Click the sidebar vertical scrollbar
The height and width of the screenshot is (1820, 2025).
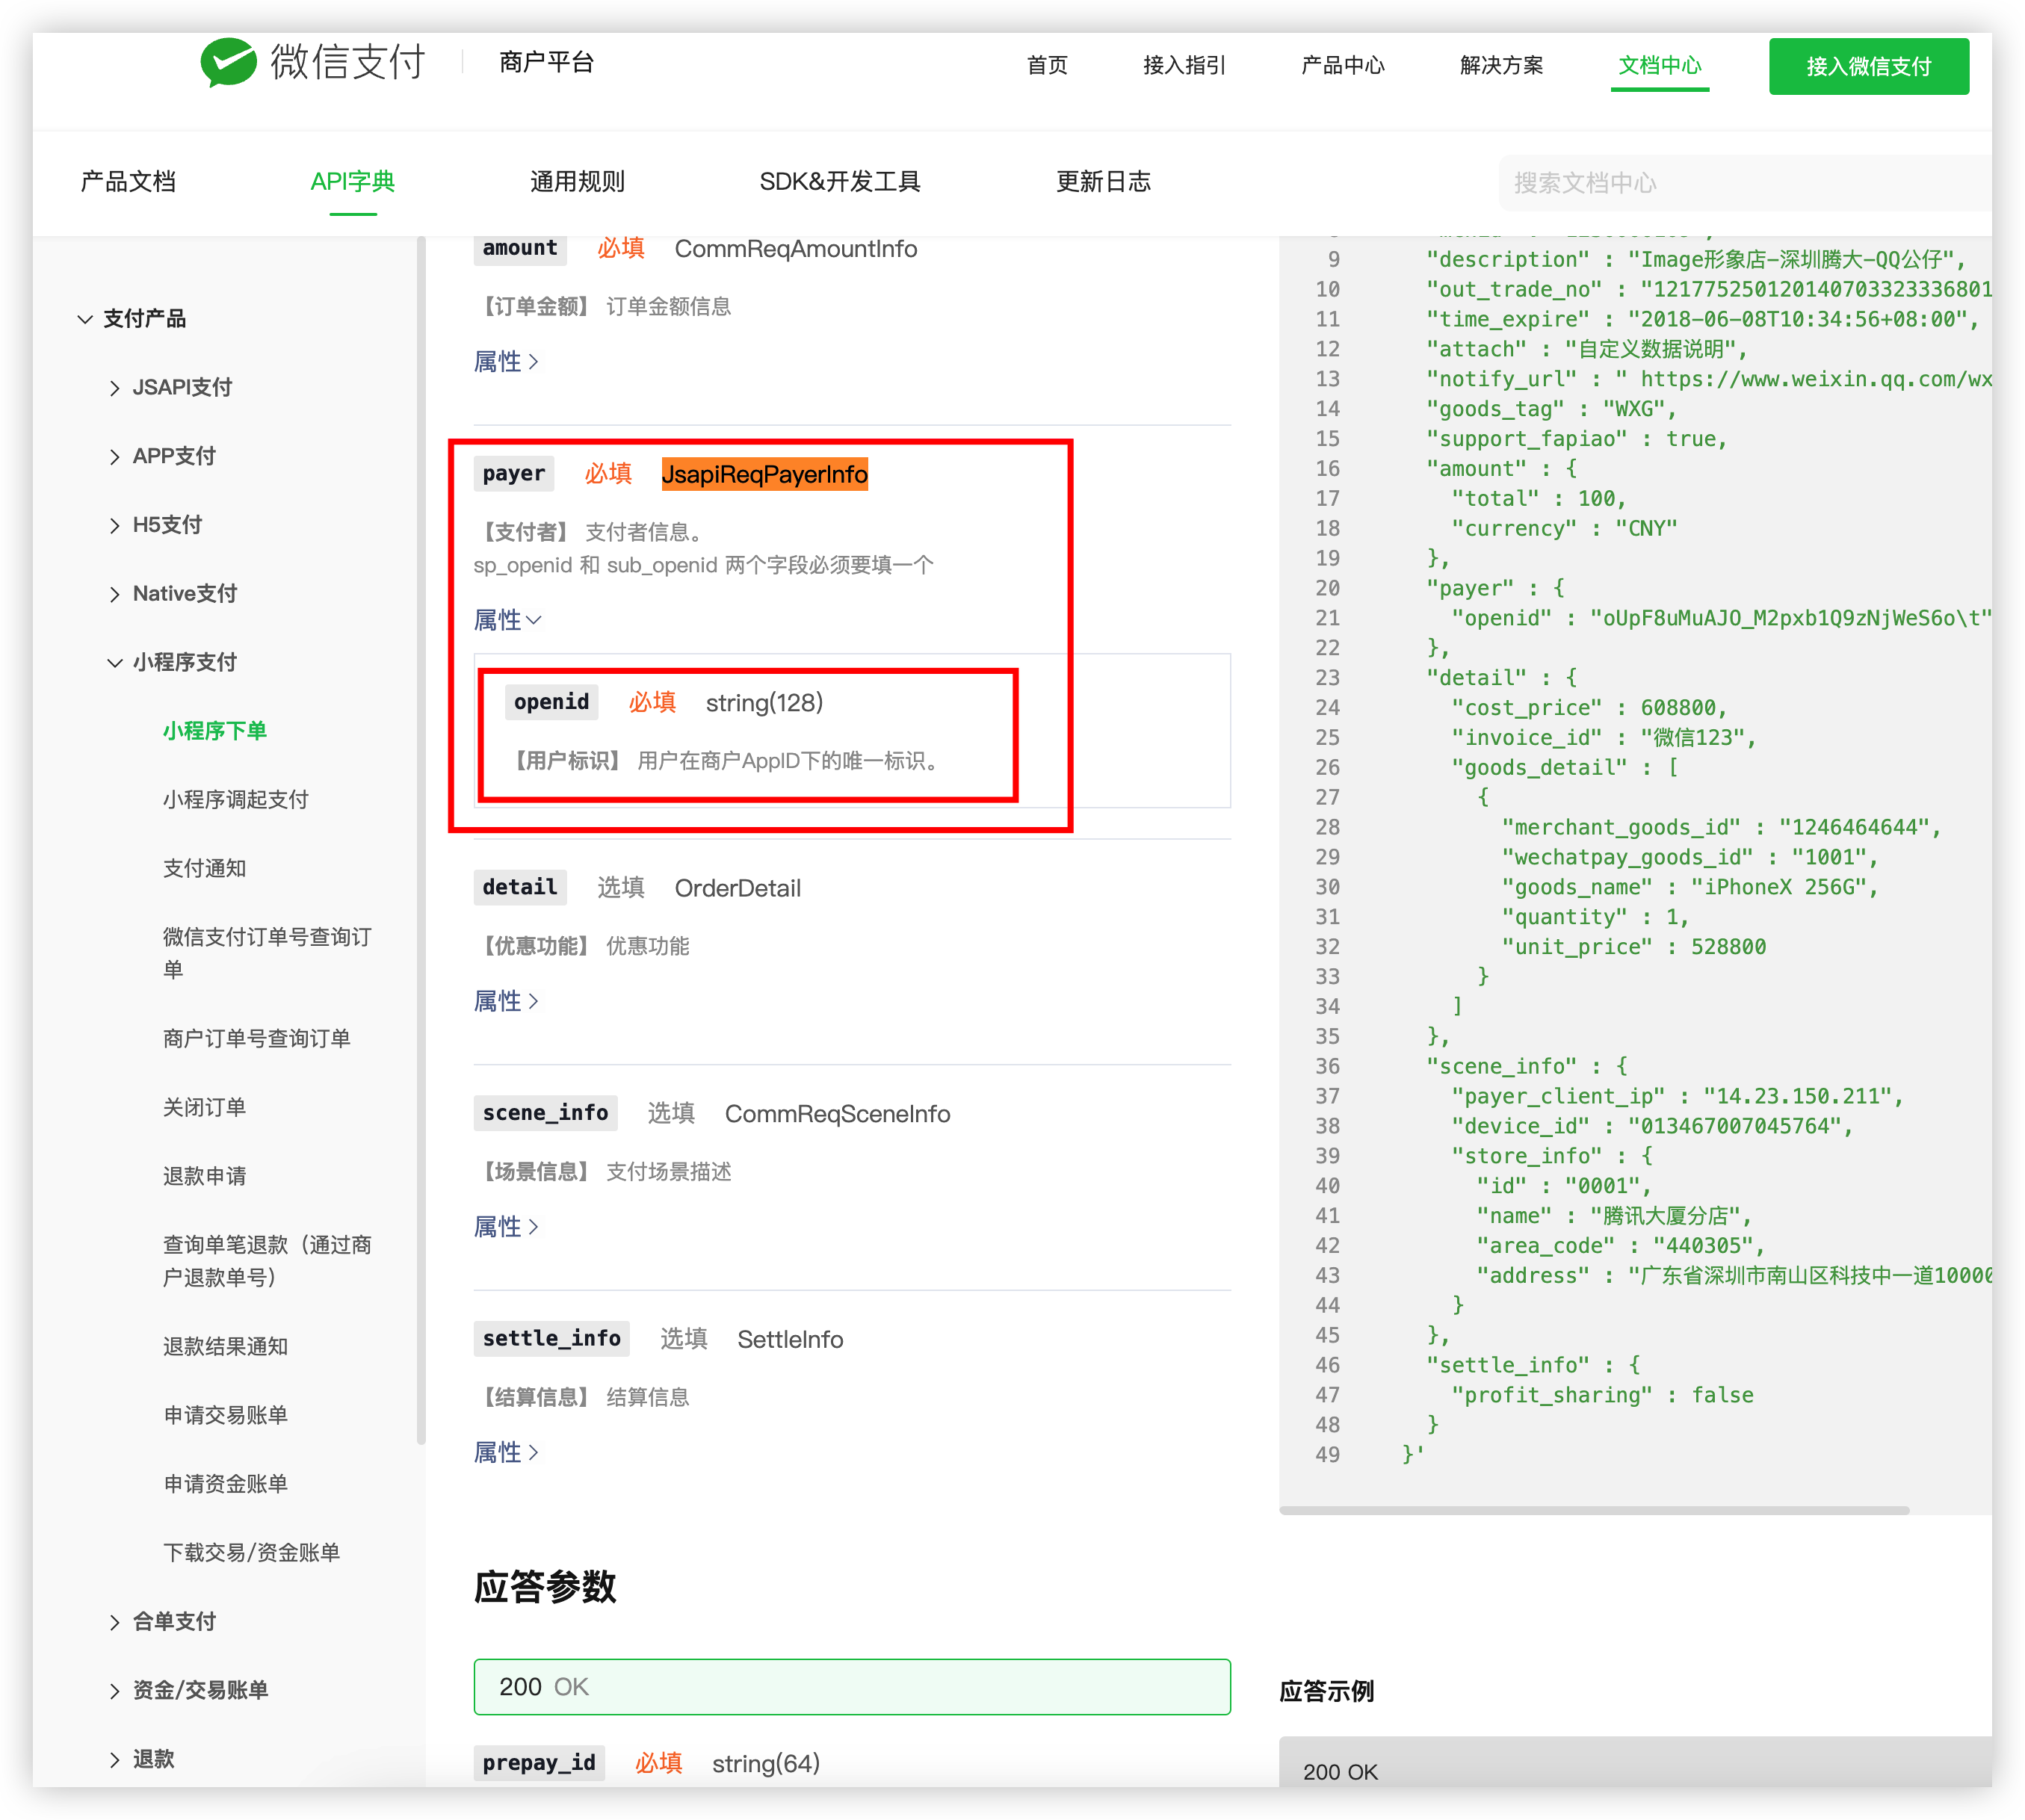pos(421,840)
